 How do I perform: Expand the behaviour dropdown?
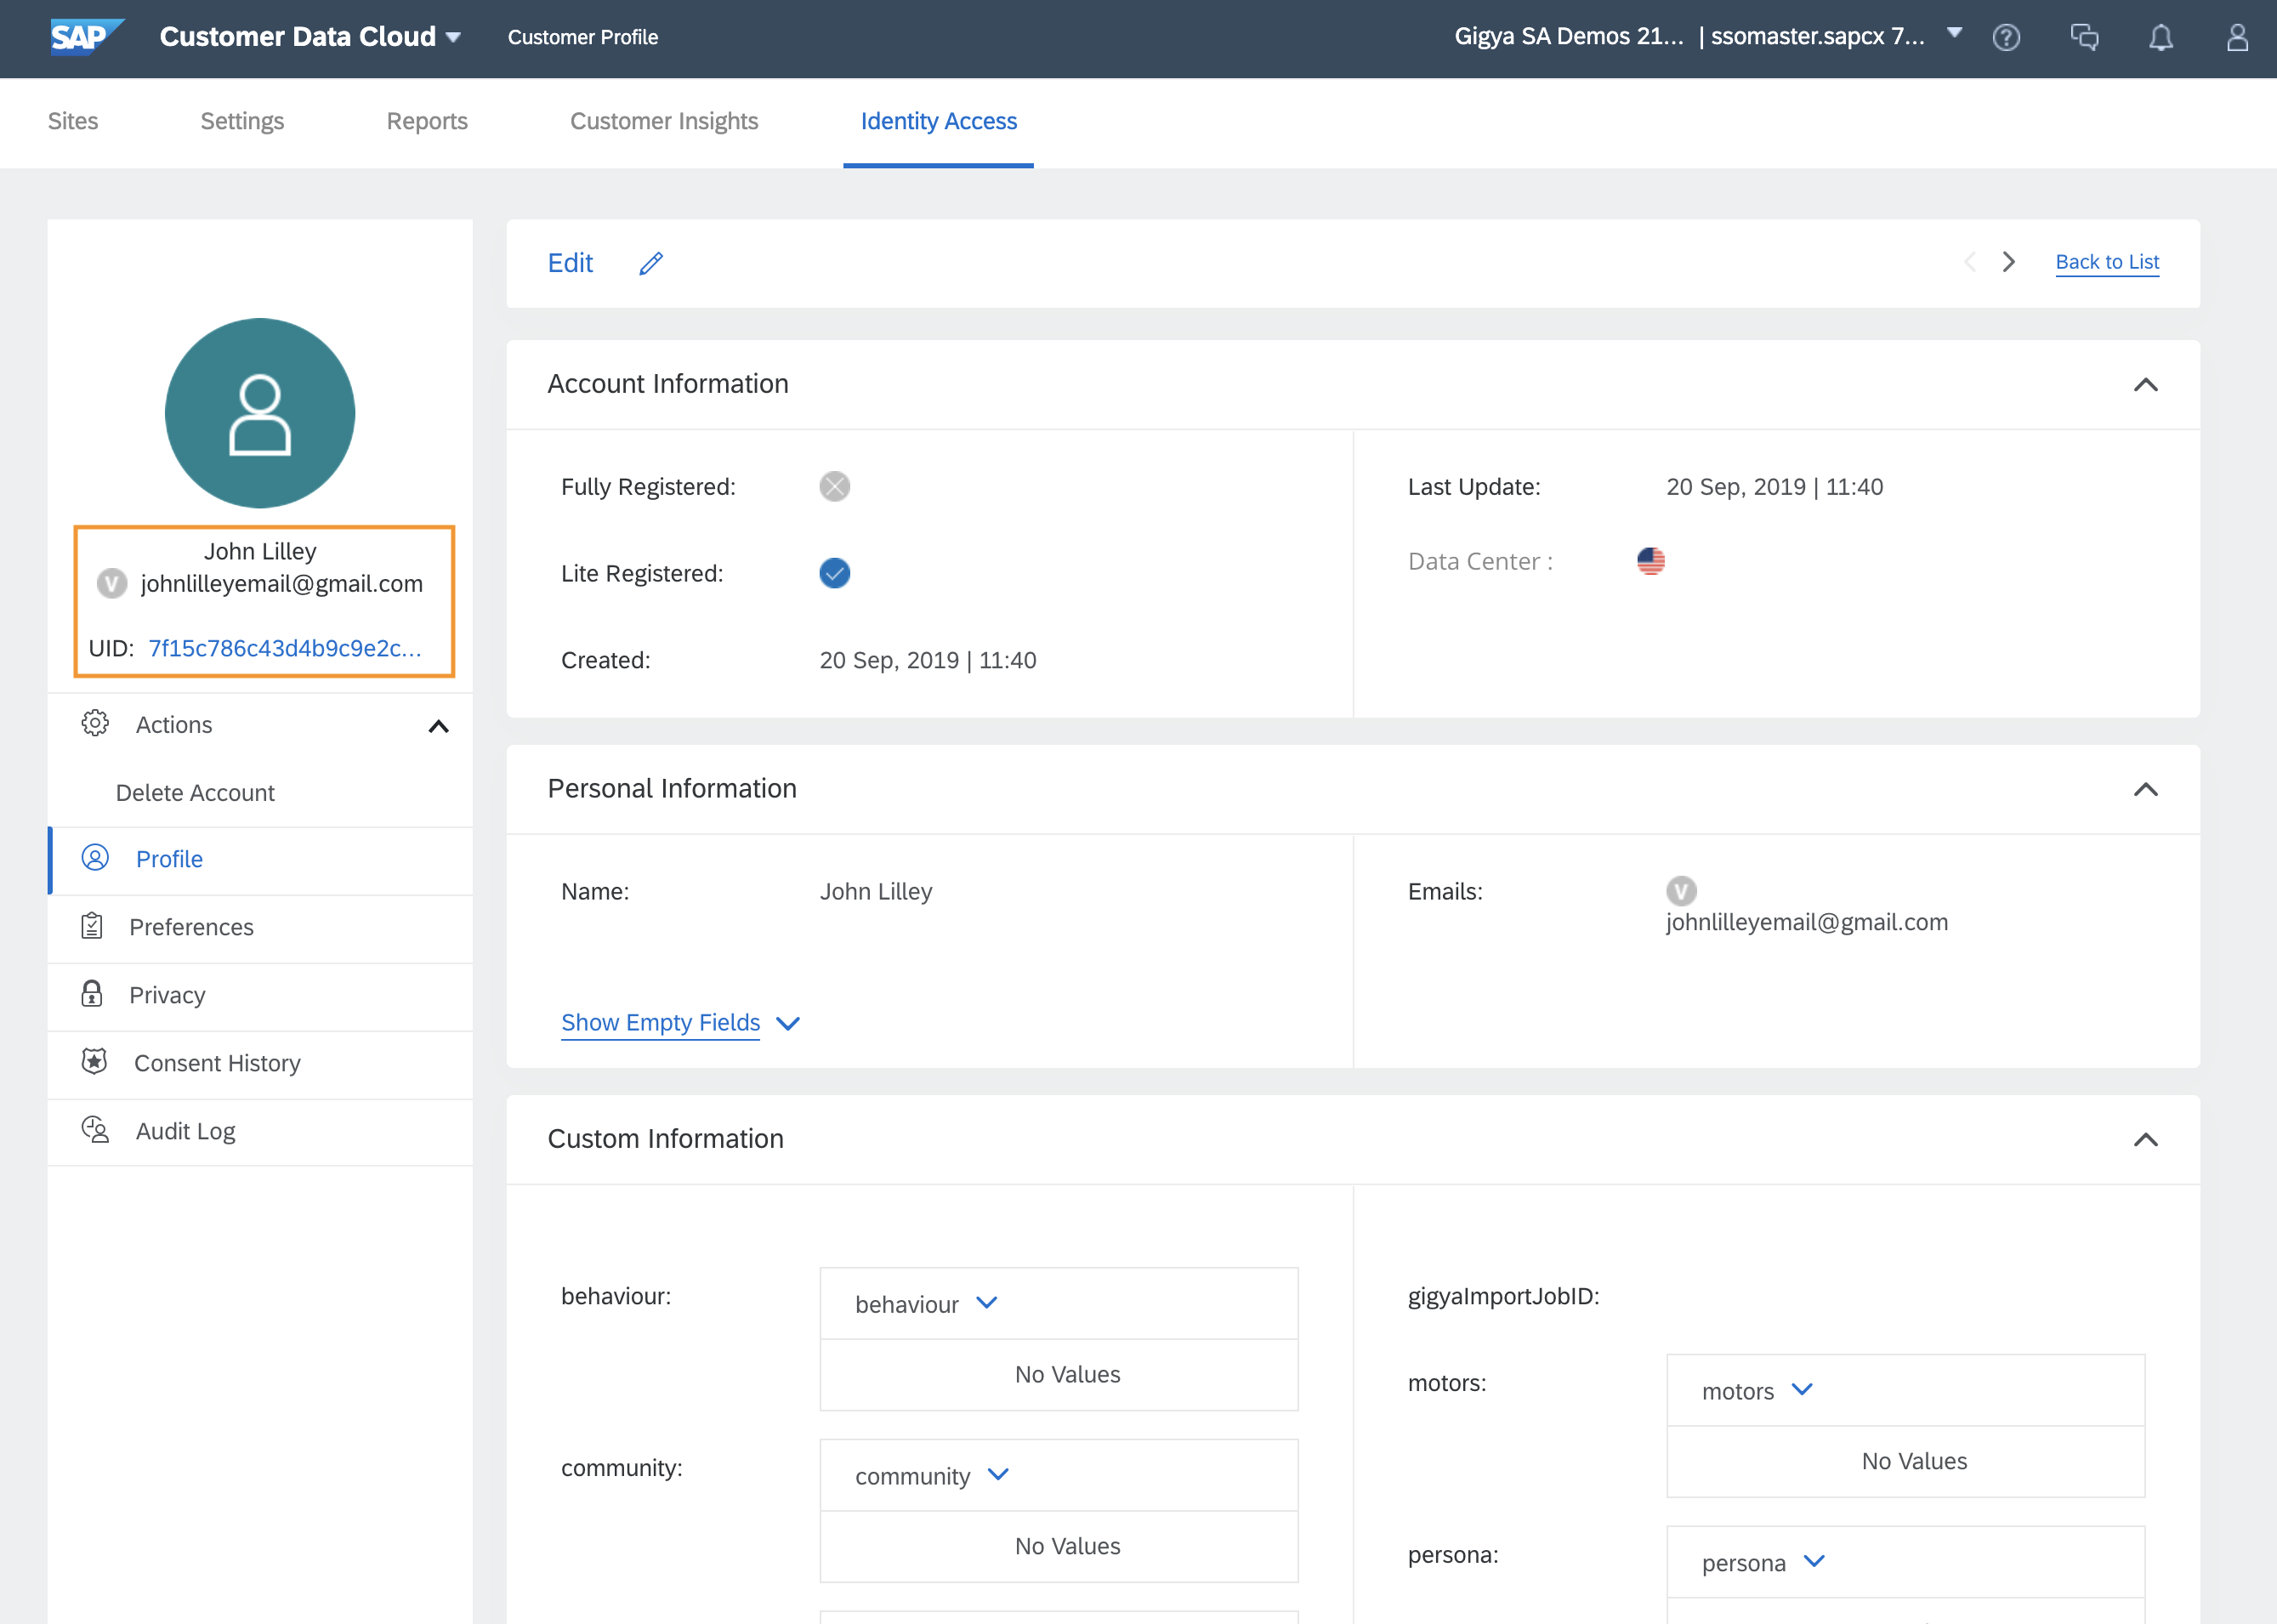pos(987,1303)
